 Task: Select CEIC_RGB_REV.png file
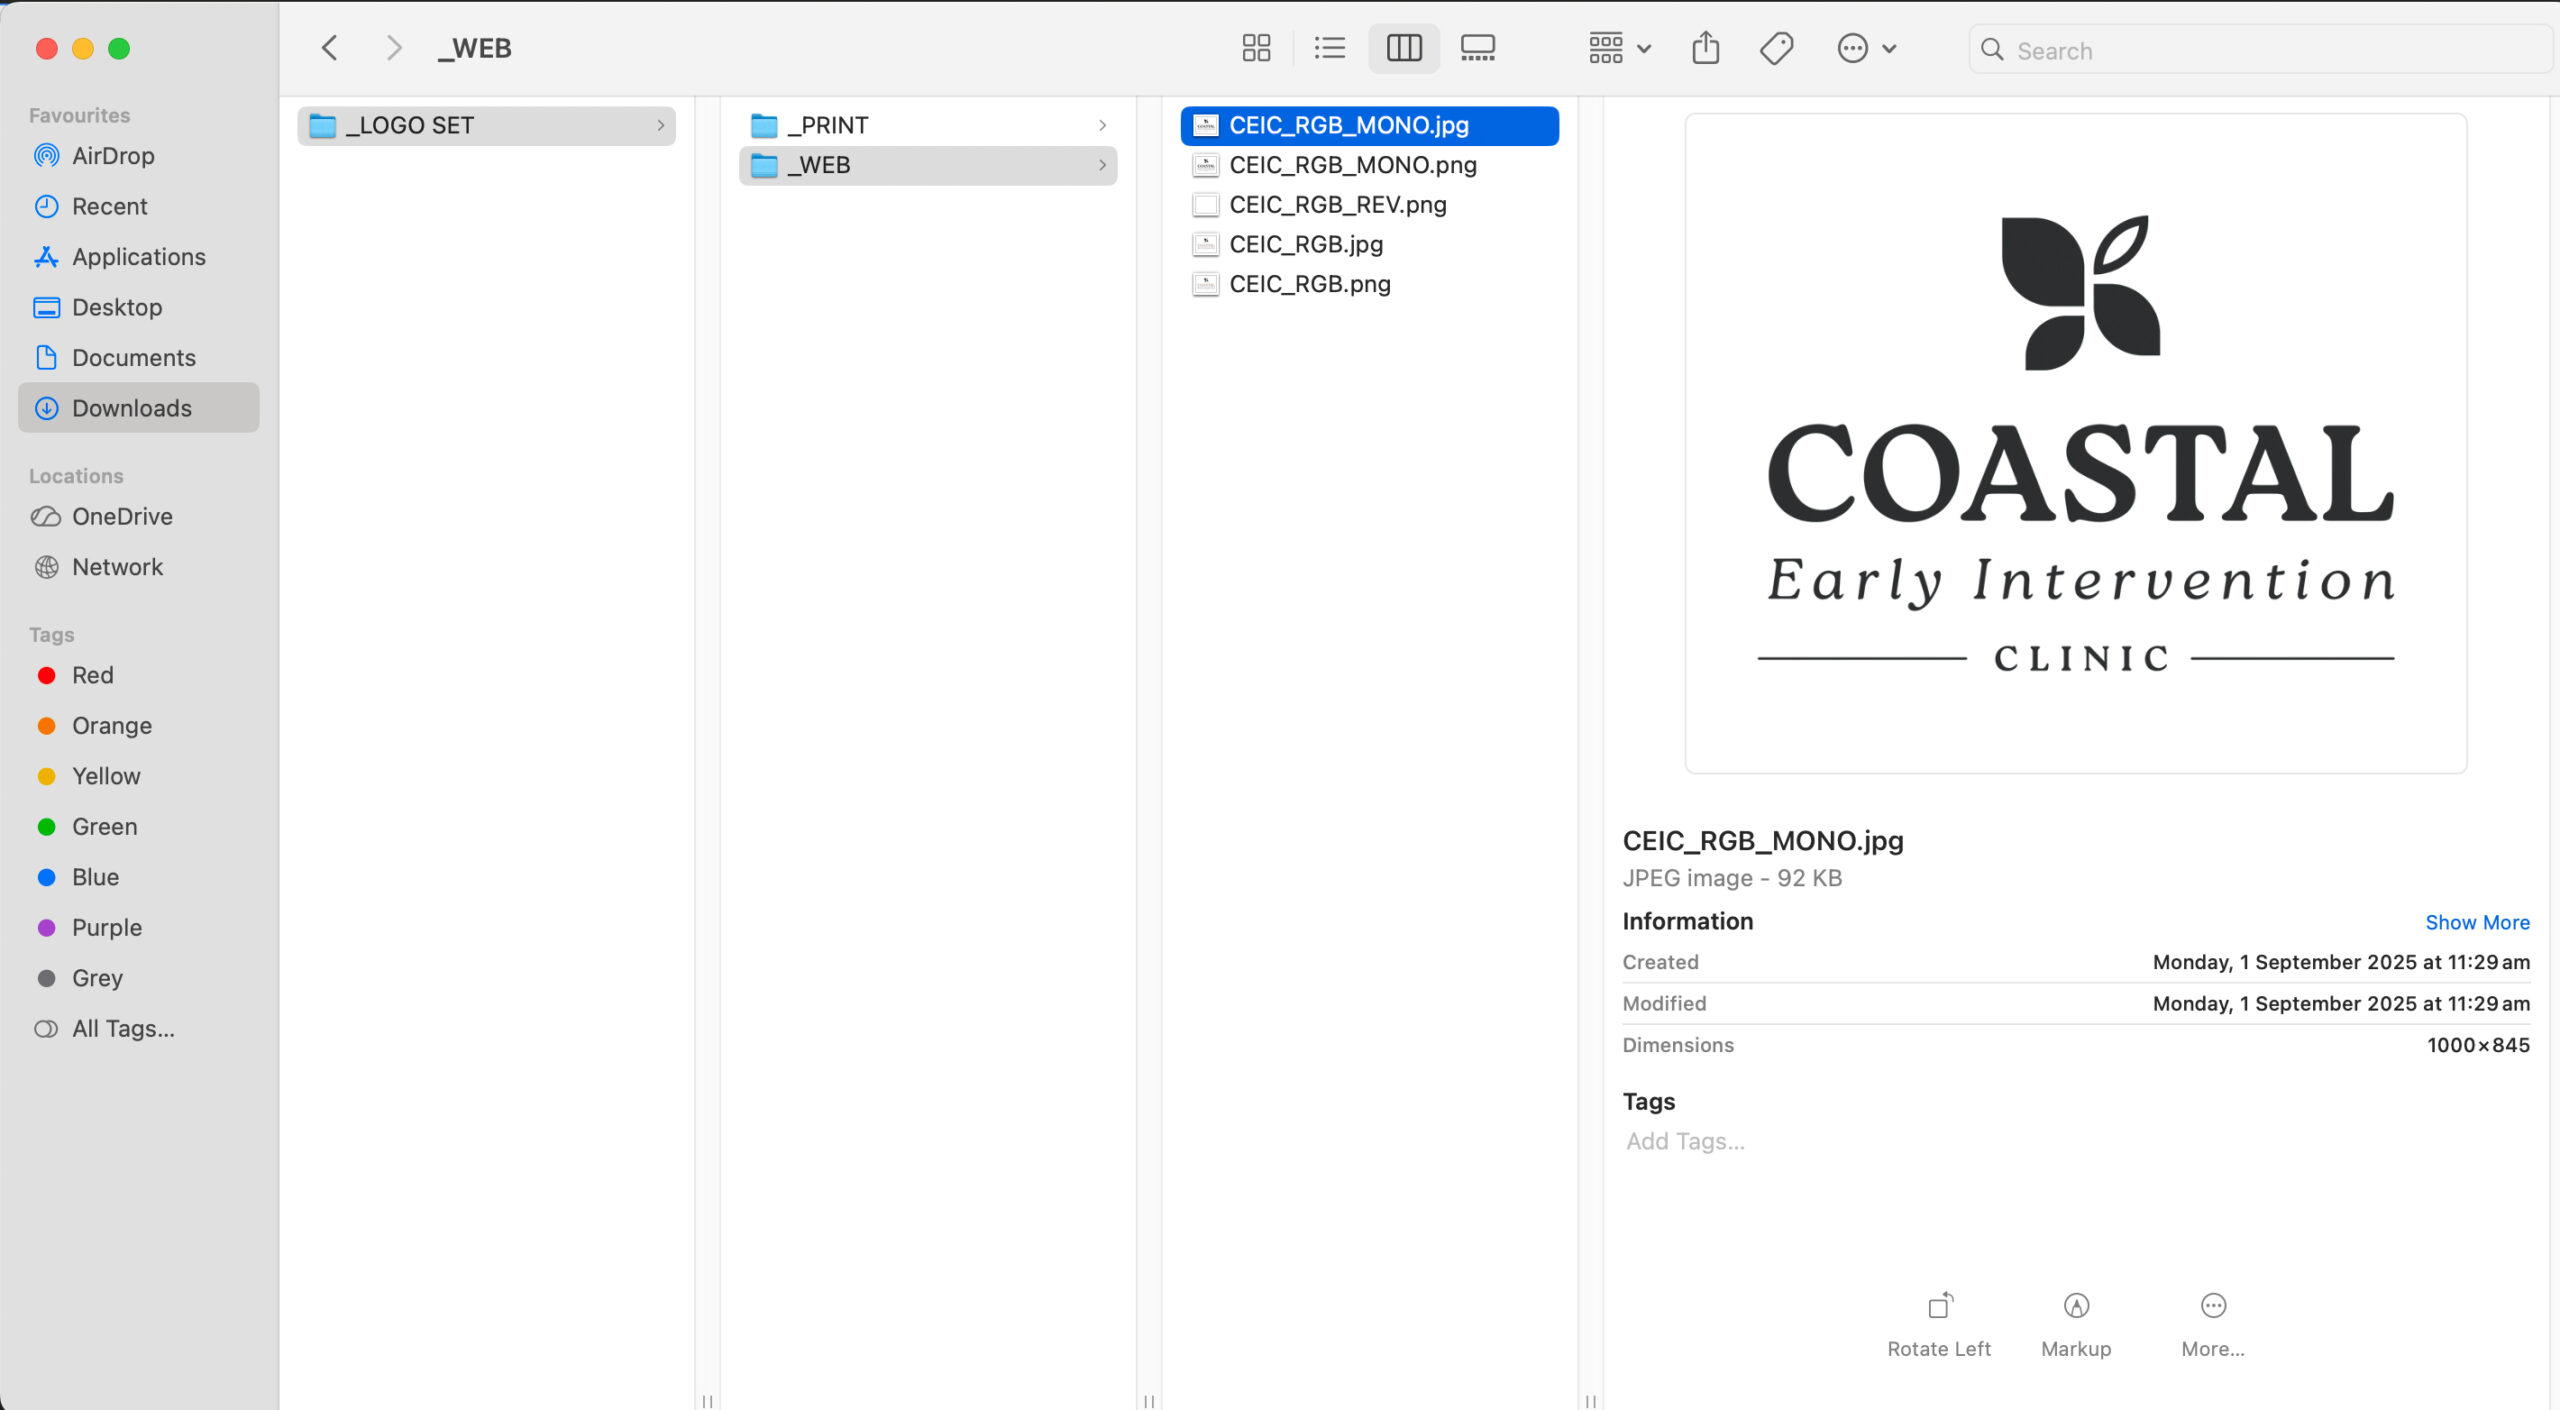pos(1337,205)
